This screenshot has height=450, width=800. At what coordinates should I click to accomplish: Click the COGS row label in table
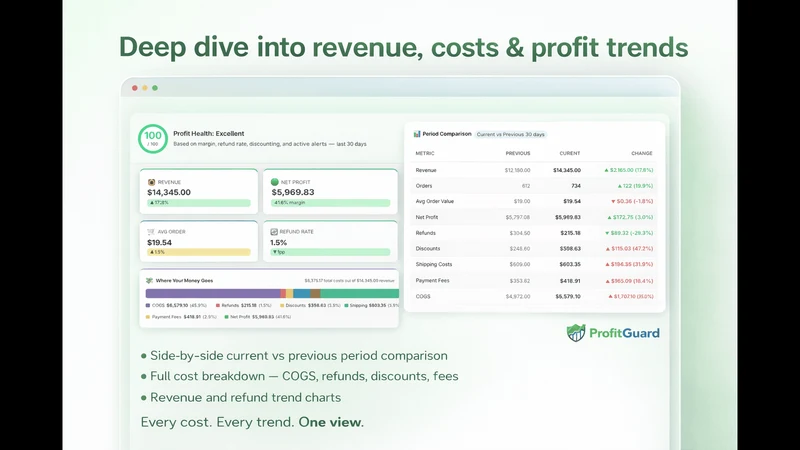pos(423,296)
